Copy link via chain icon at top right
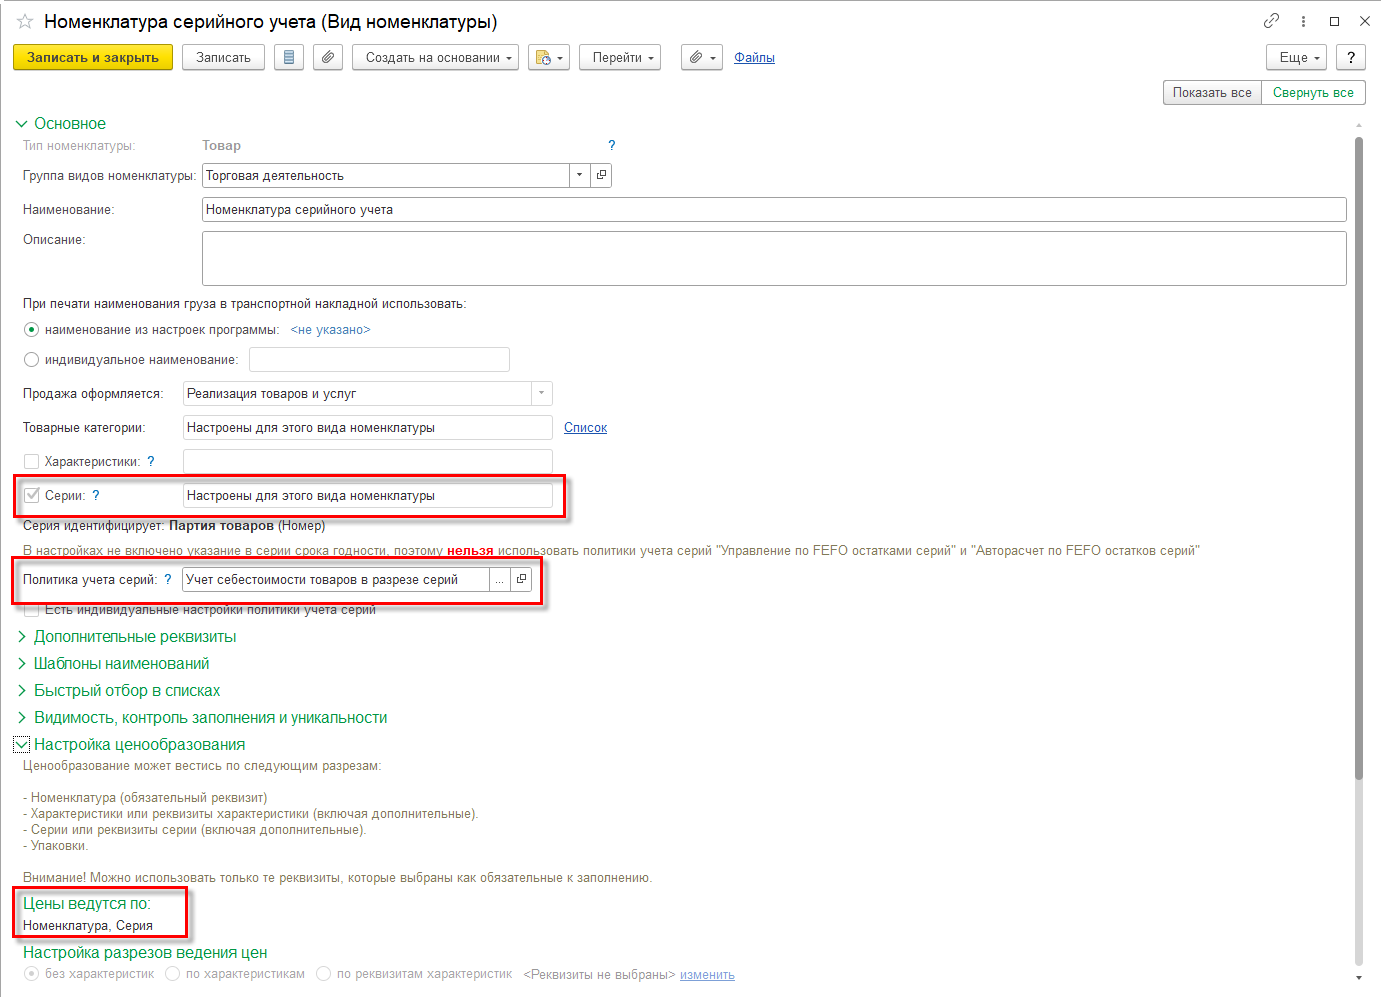1385x1001 pixels. (1271, 21)
